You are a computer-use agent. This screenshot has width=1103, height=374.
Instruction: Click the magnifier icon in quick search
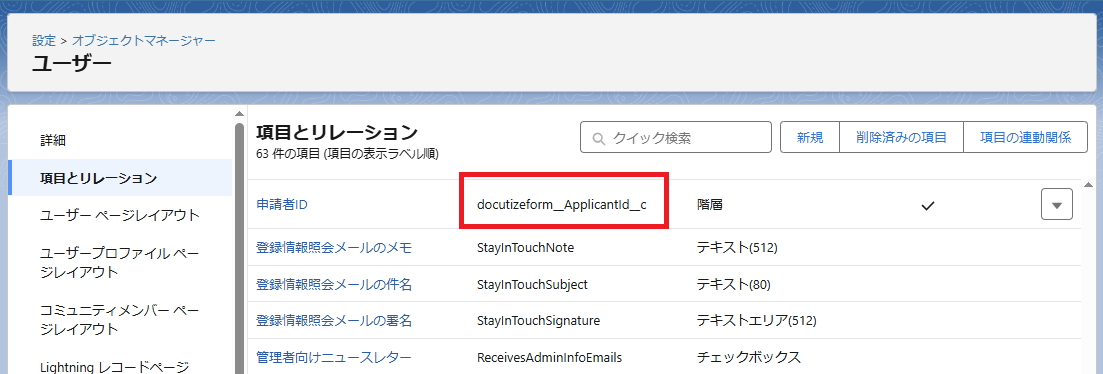[599, 138]
